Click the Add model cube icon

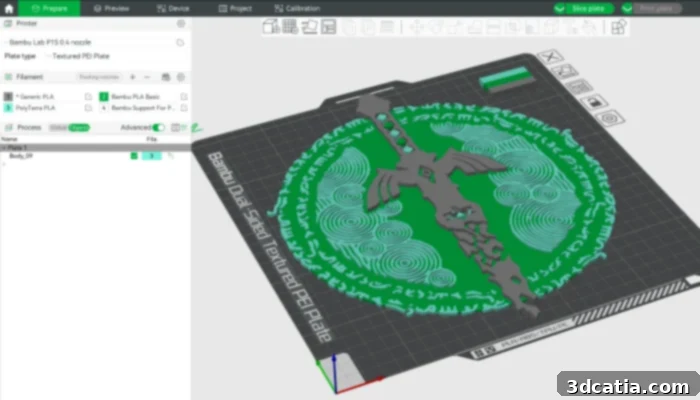click(x=271, y=27)
